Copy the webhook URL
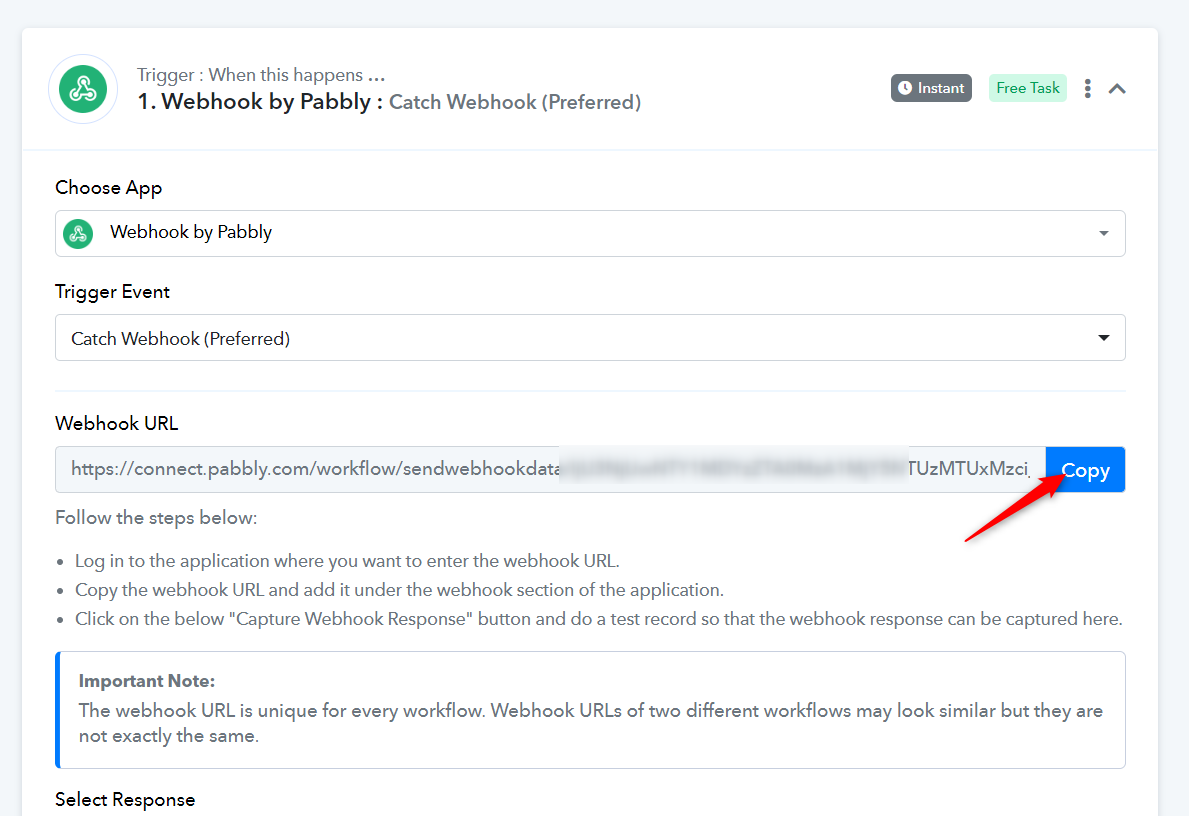The image size is (1189, 816). point(1085,469)
